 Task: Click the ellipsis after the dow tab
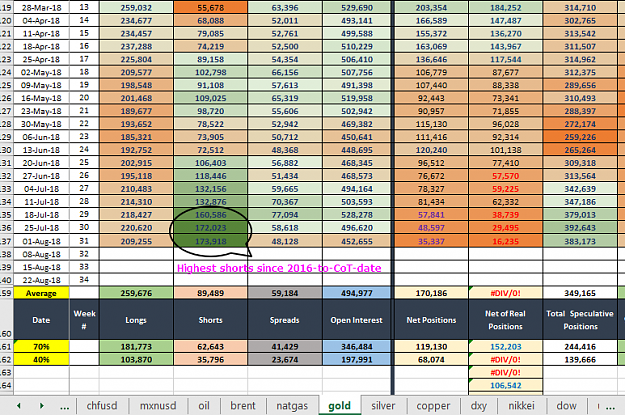610,407
